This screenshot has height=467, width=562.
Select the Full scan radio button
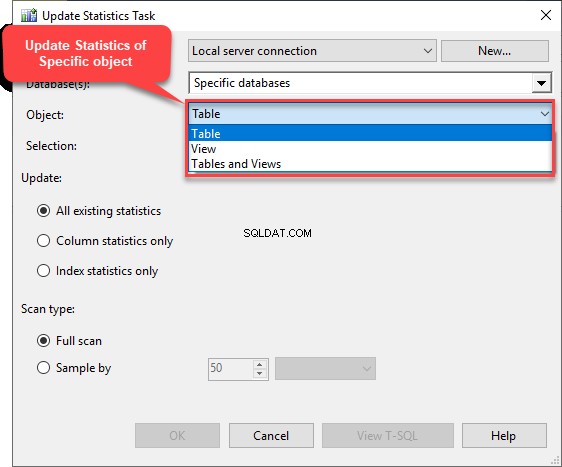[43, 340]
